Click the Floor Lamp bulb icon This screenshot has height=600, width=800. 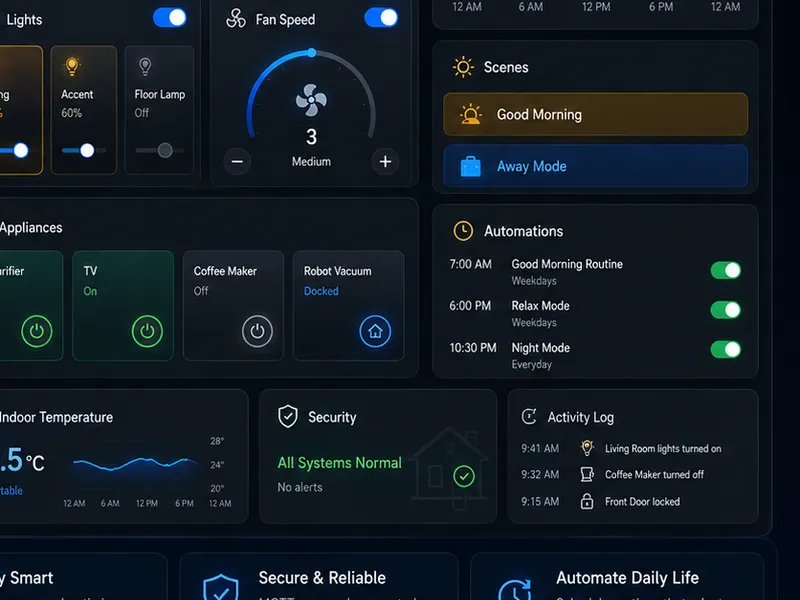tap(145, 66)
